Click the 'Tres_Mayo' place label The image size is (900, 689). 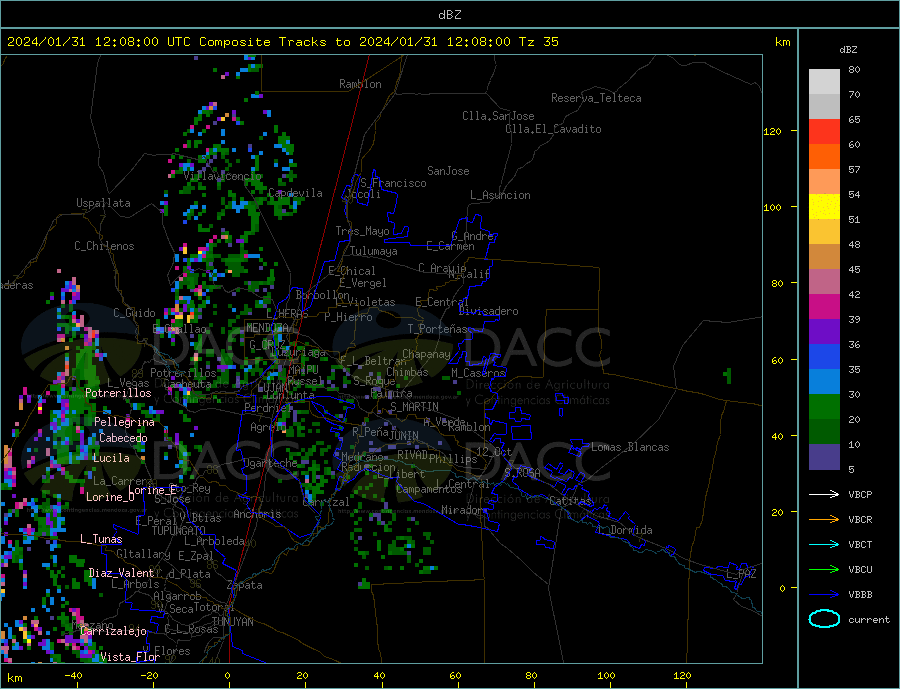click(x=362, y=231)
